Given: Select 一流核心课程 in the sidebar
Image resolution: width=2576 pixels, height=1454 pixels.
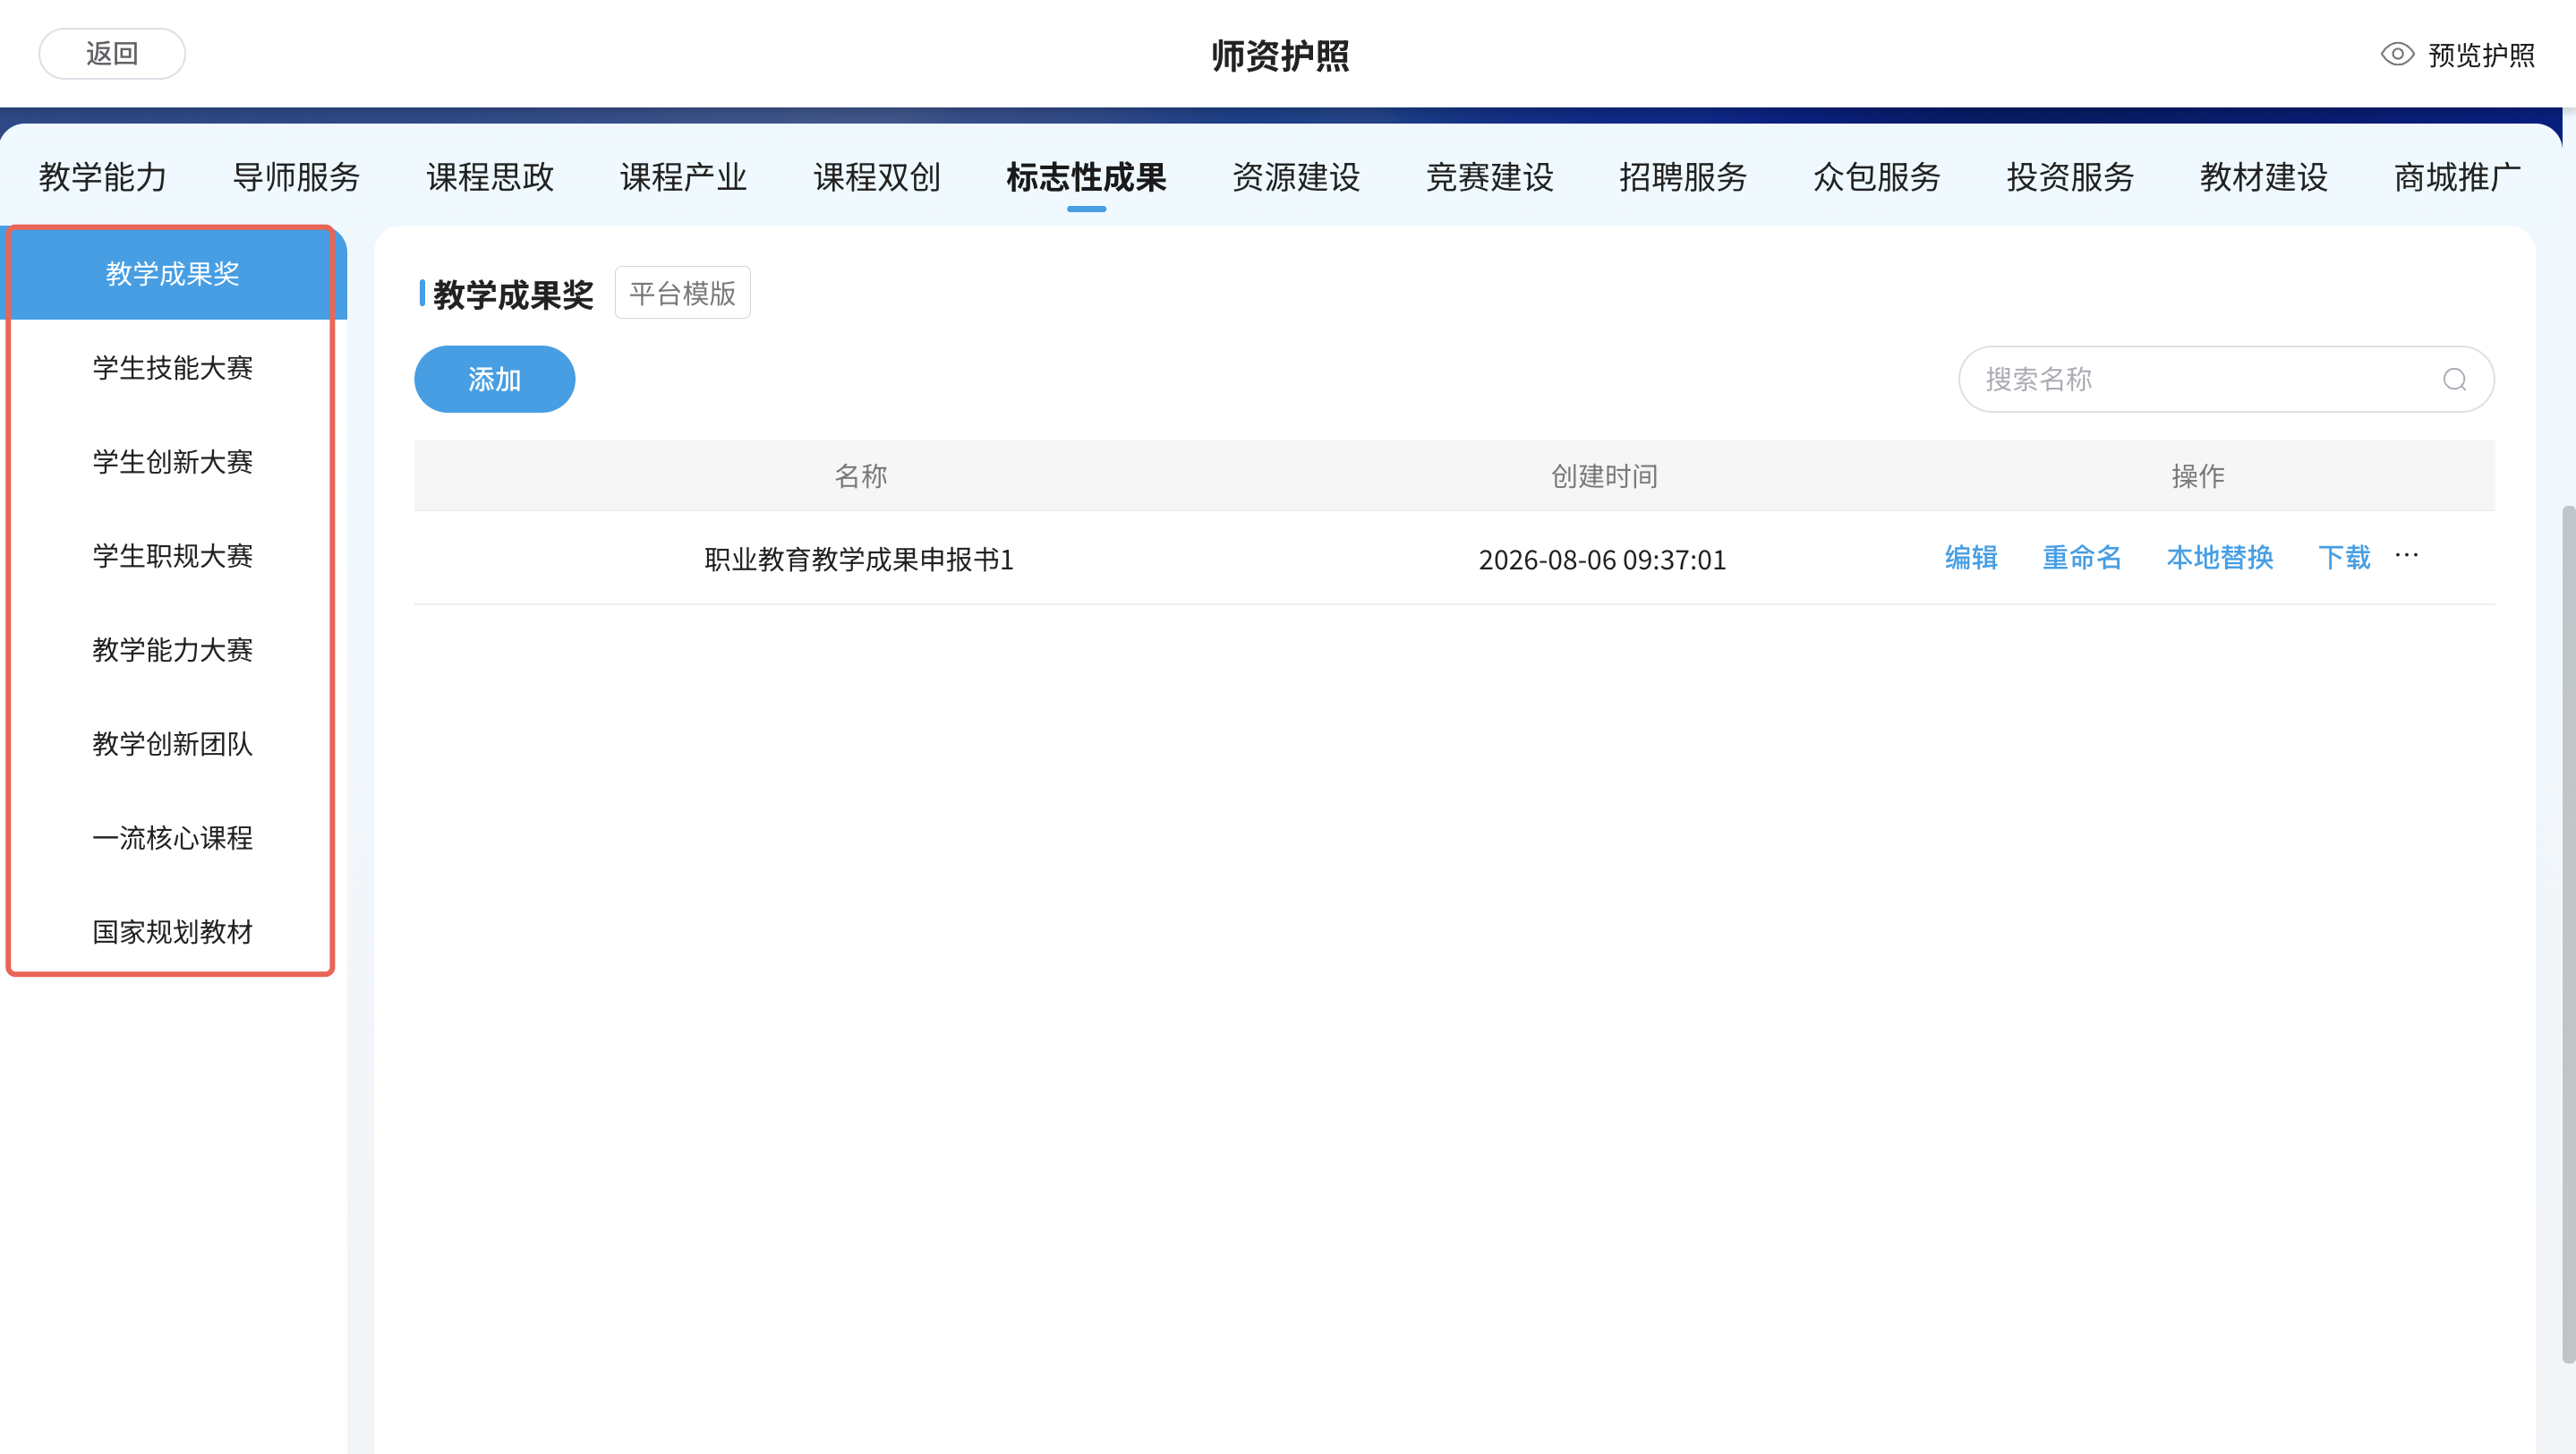Looking at the screenshot, I should [173, 837].
